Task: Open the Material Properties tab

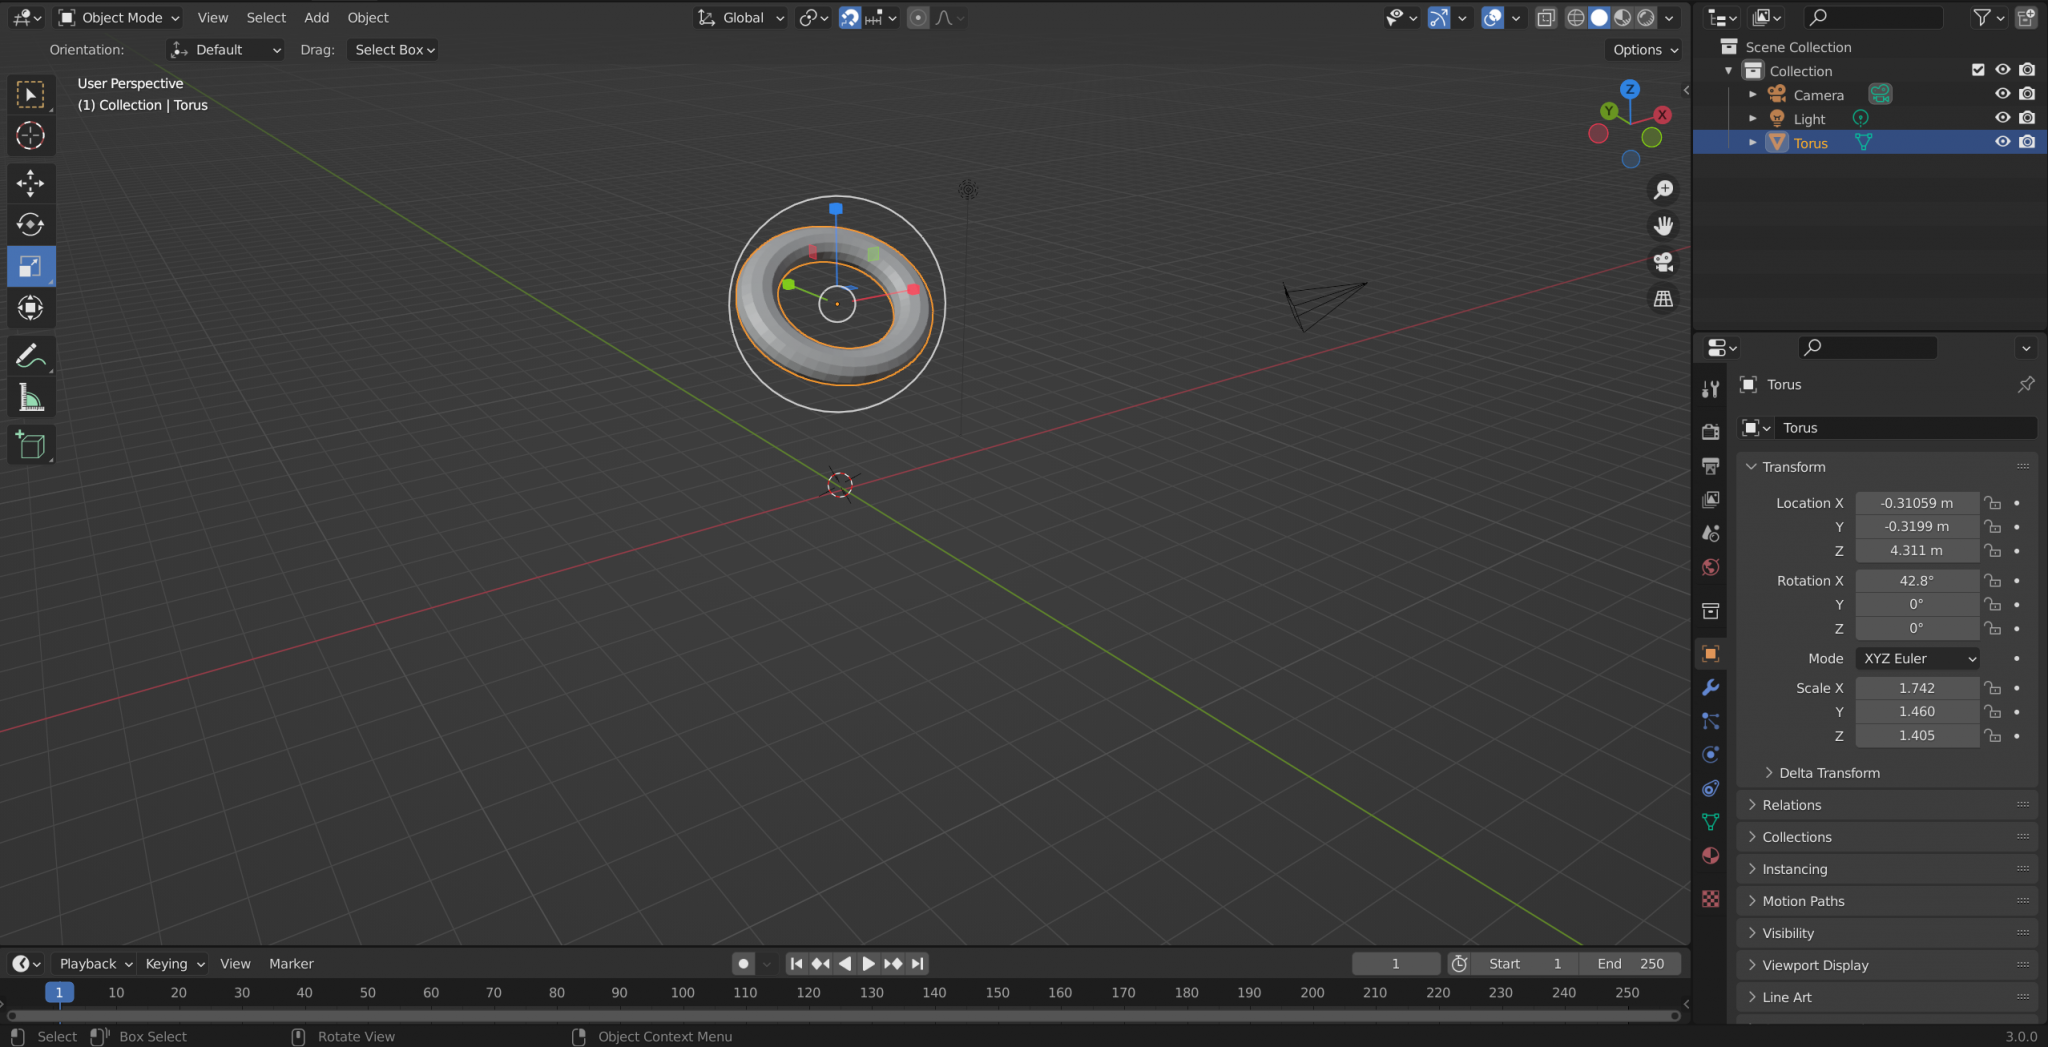Action: (1710, 856)
